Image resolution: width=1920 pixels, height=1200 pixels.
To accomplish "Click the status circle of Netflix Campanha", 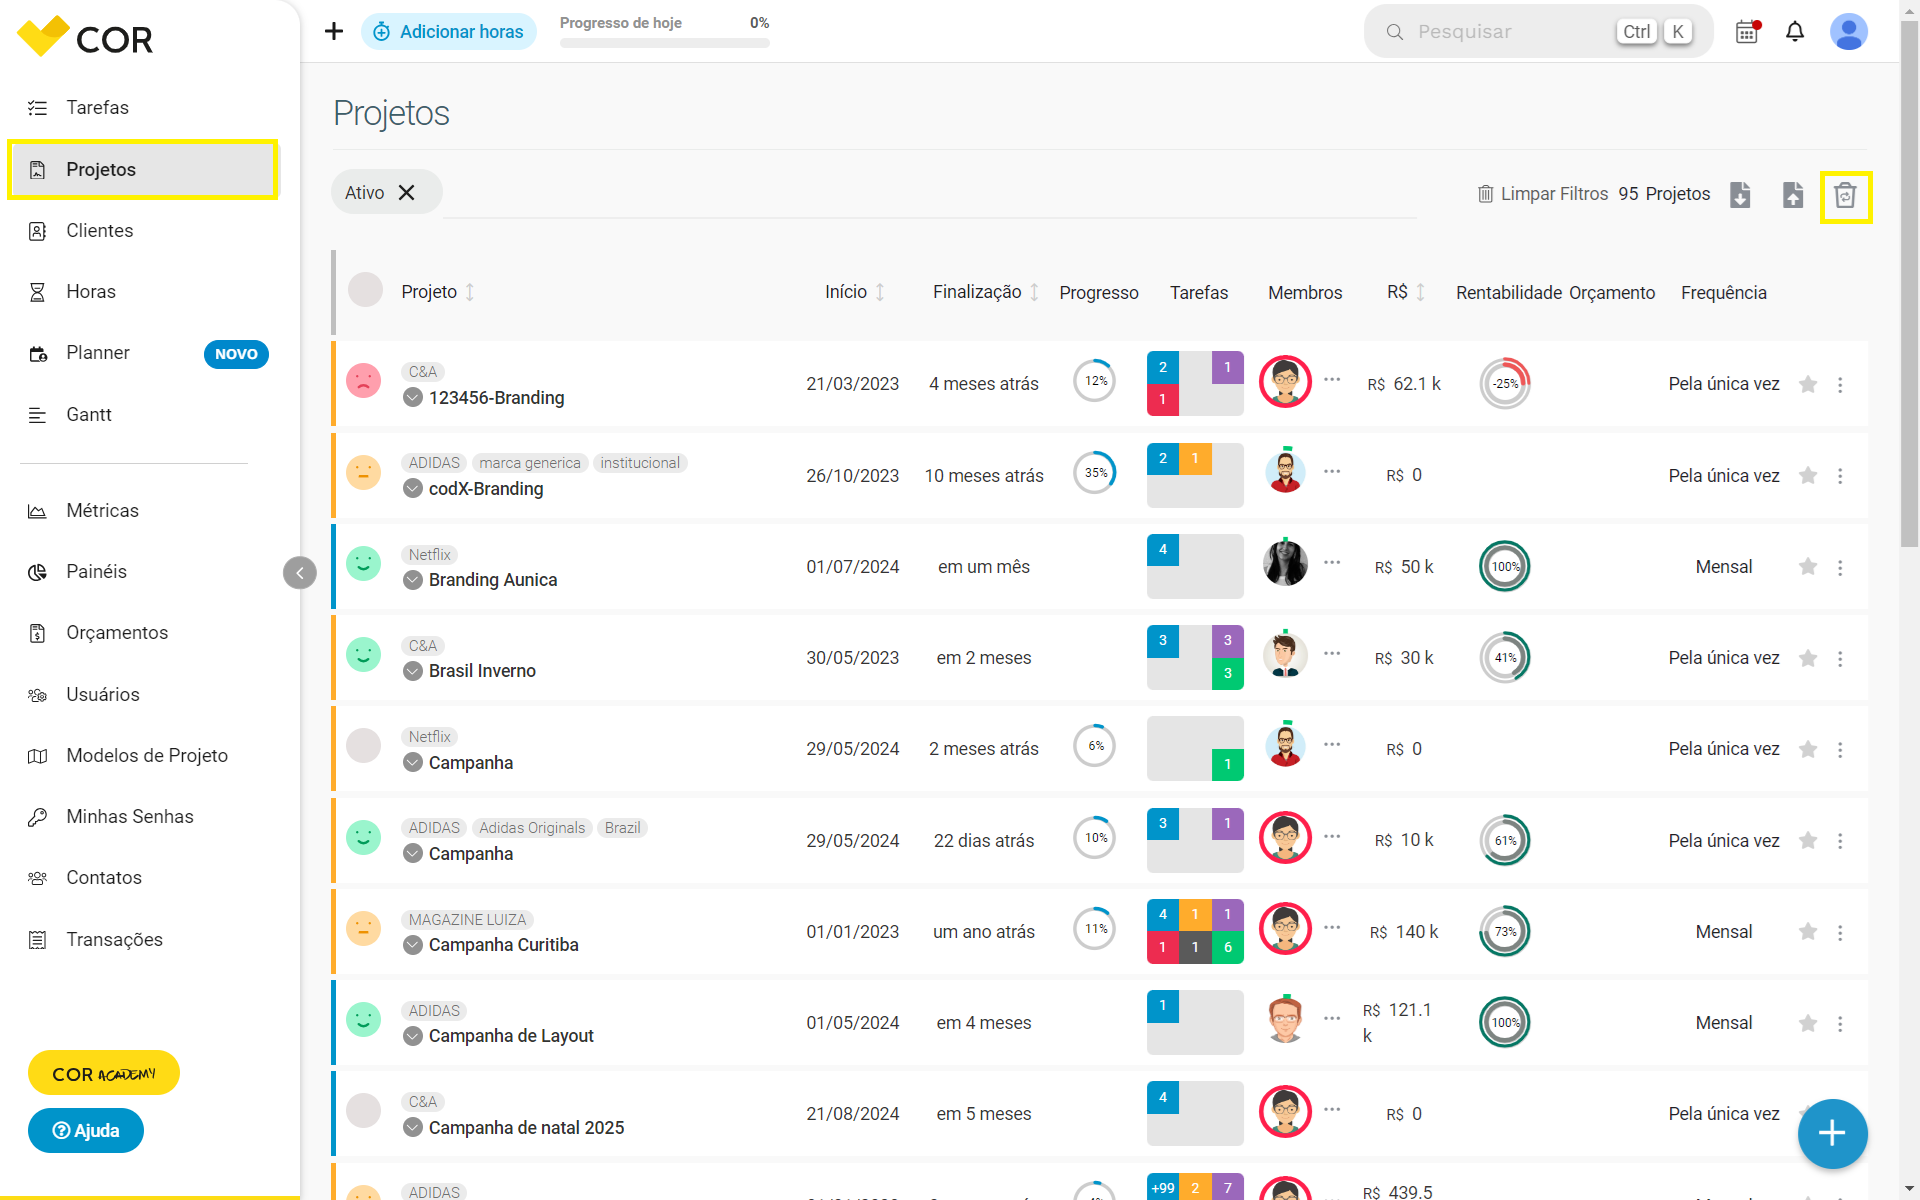I will [363, 745].
